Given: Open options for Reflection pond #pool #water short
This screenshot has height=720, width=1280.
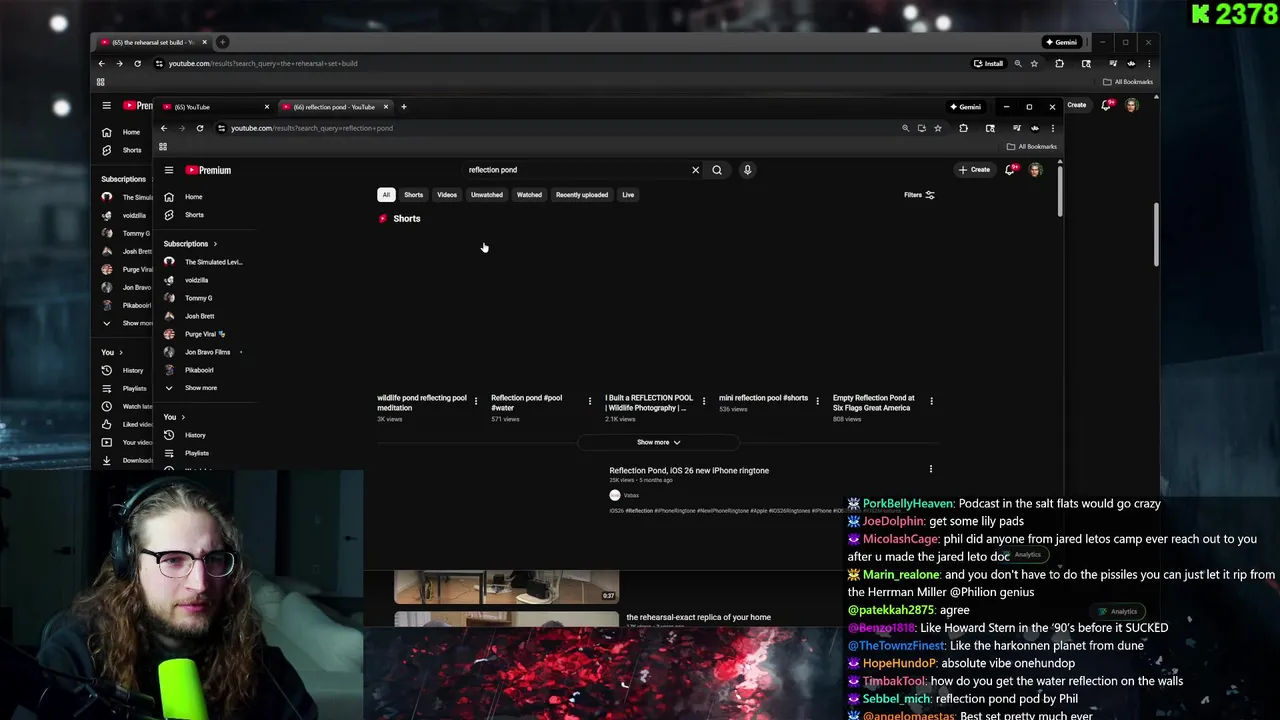Looking at the screenshot, I should coord(590,401).
